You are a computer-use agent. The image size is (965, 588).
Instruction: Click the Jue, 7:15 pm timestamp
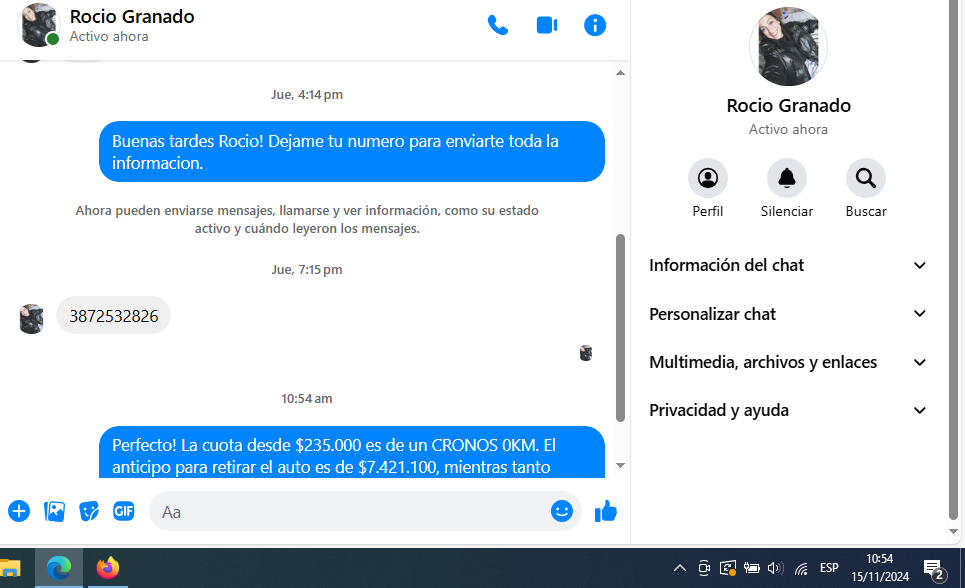click(306, 269)
